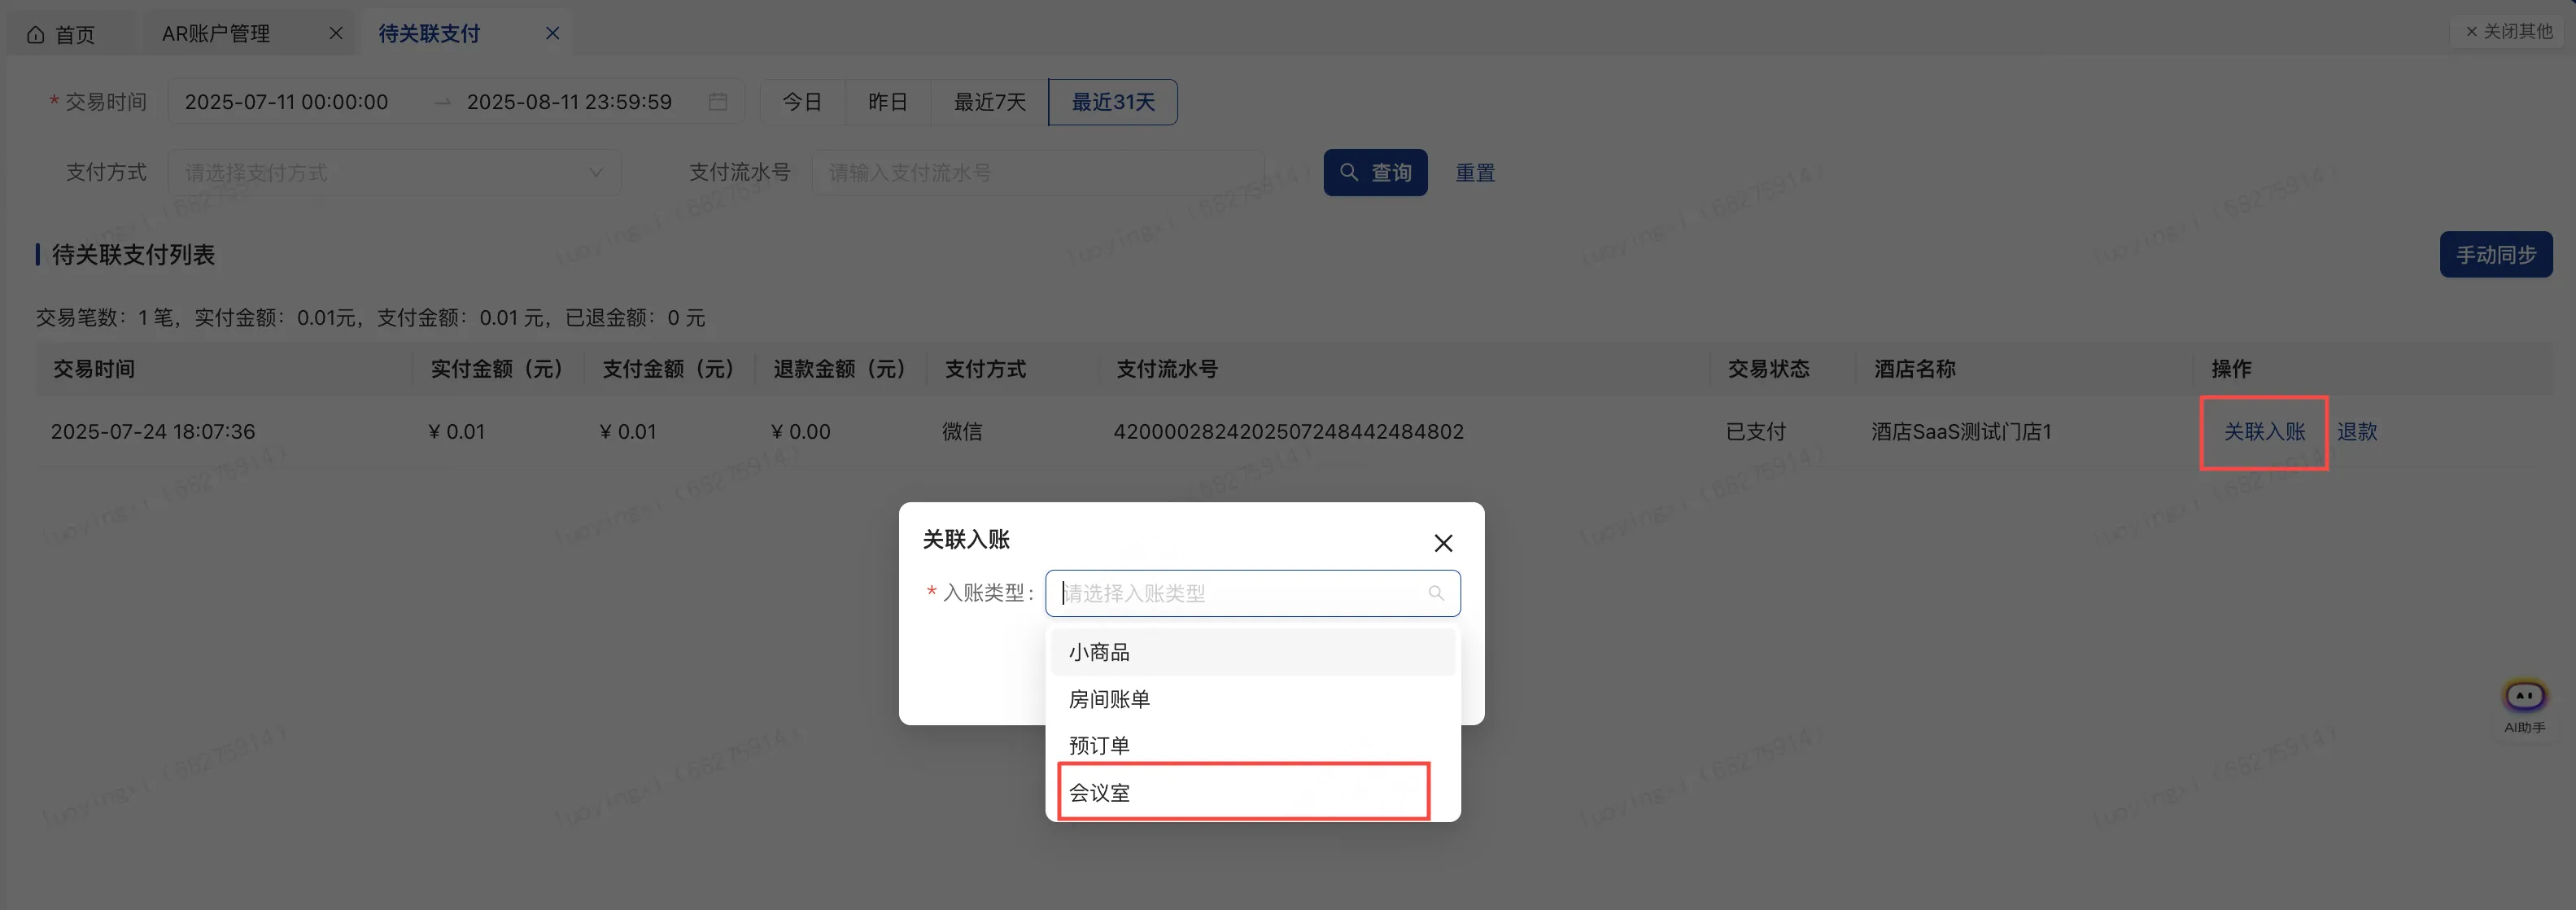The height and width of the screenshot is (910, 2576).
Task: Click the 查询 search button
Action: click(x=1375, y=173)
